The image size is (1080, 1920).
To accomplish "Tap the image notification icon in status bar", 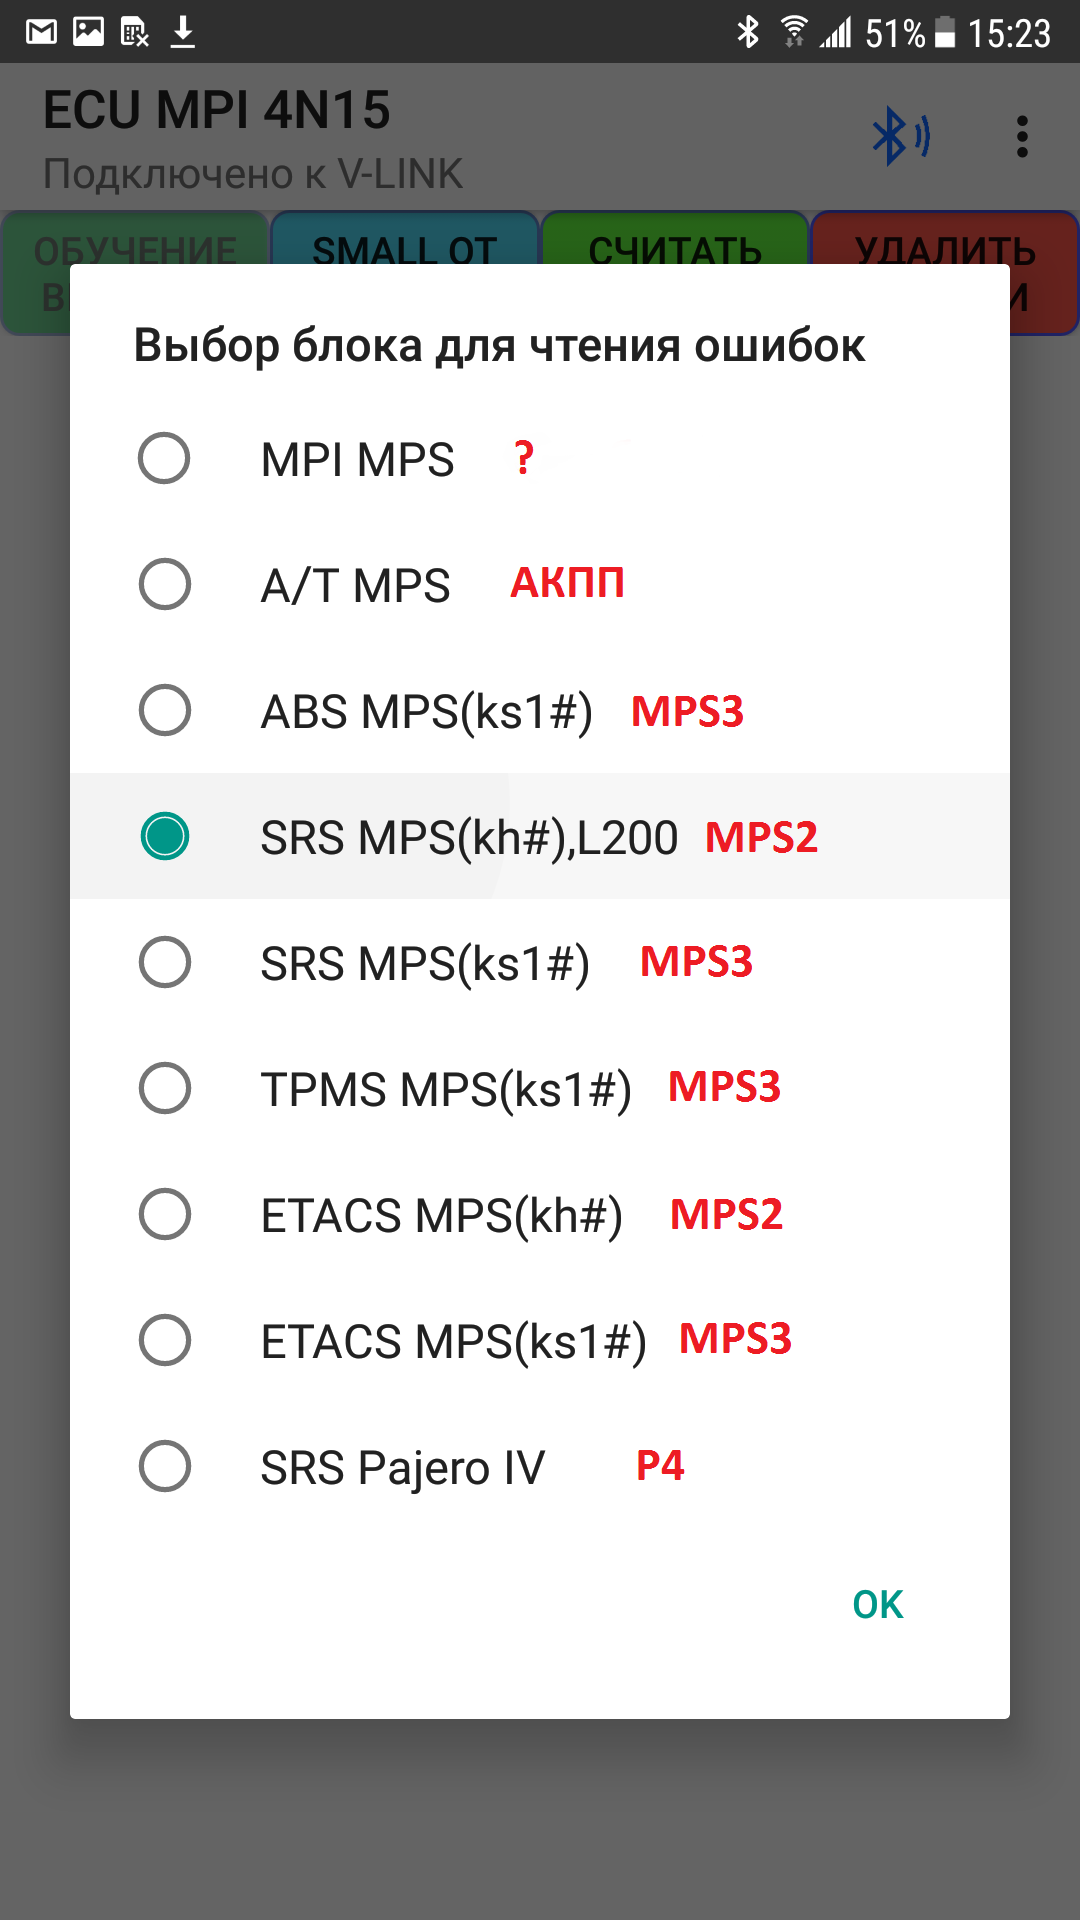I will click(88, 33).
